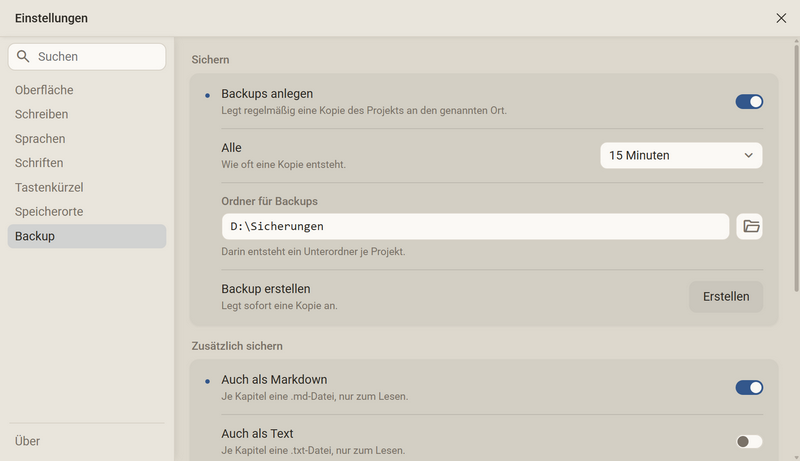
Task: Click the Auch als Text label
Action: pos(257,433)
